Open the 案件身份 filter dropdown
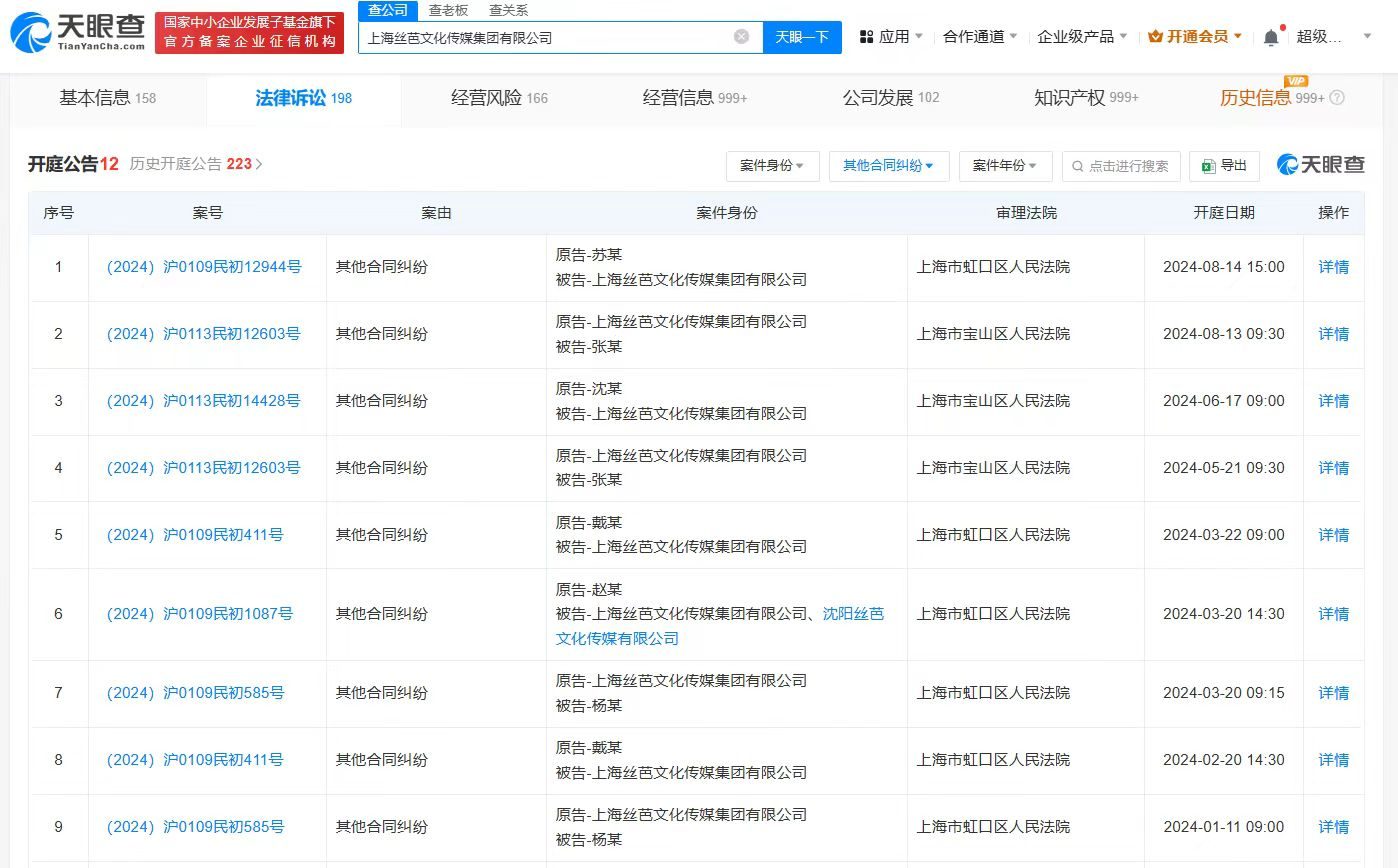 coord(772,166)
